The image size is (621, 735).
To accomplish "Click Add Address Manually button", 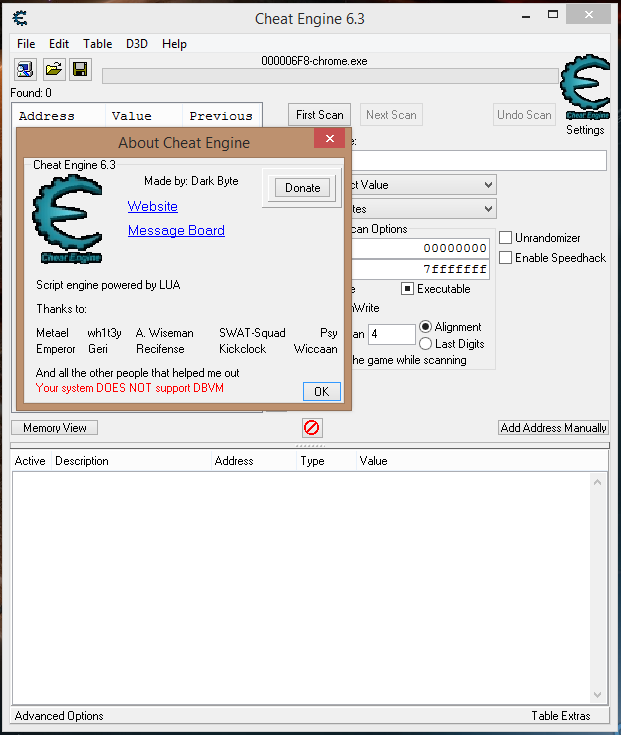I will pos(553,428).
